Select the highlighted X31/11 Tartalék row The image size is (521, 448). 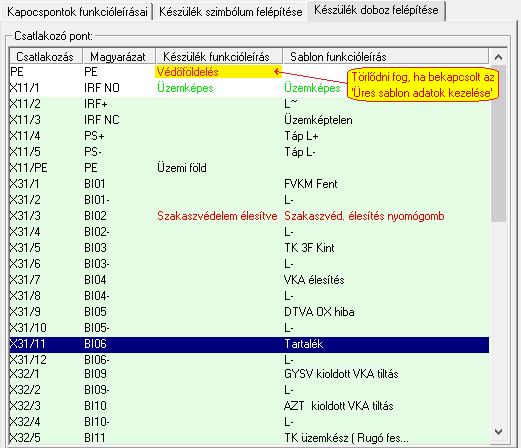click(249, 344)
